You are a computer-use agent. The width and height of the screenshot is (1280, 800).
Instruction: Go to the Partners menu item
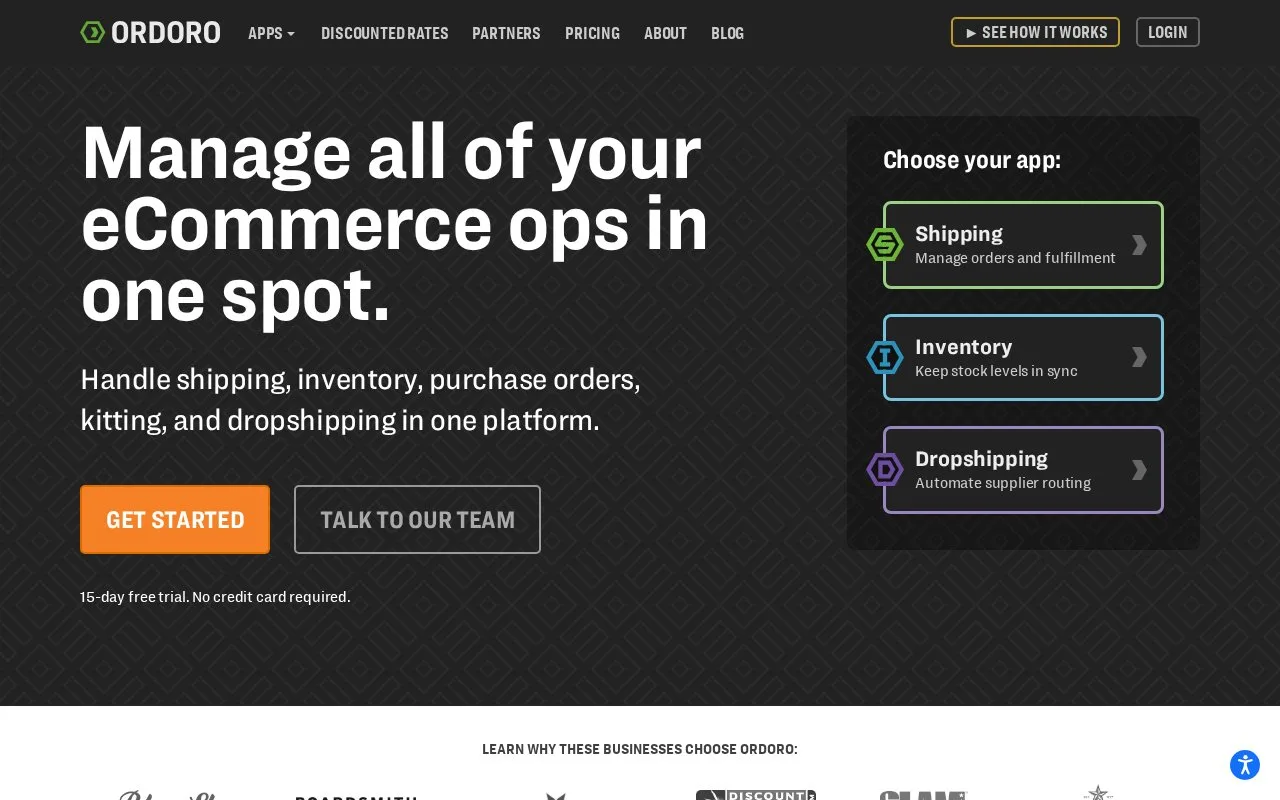506,33
